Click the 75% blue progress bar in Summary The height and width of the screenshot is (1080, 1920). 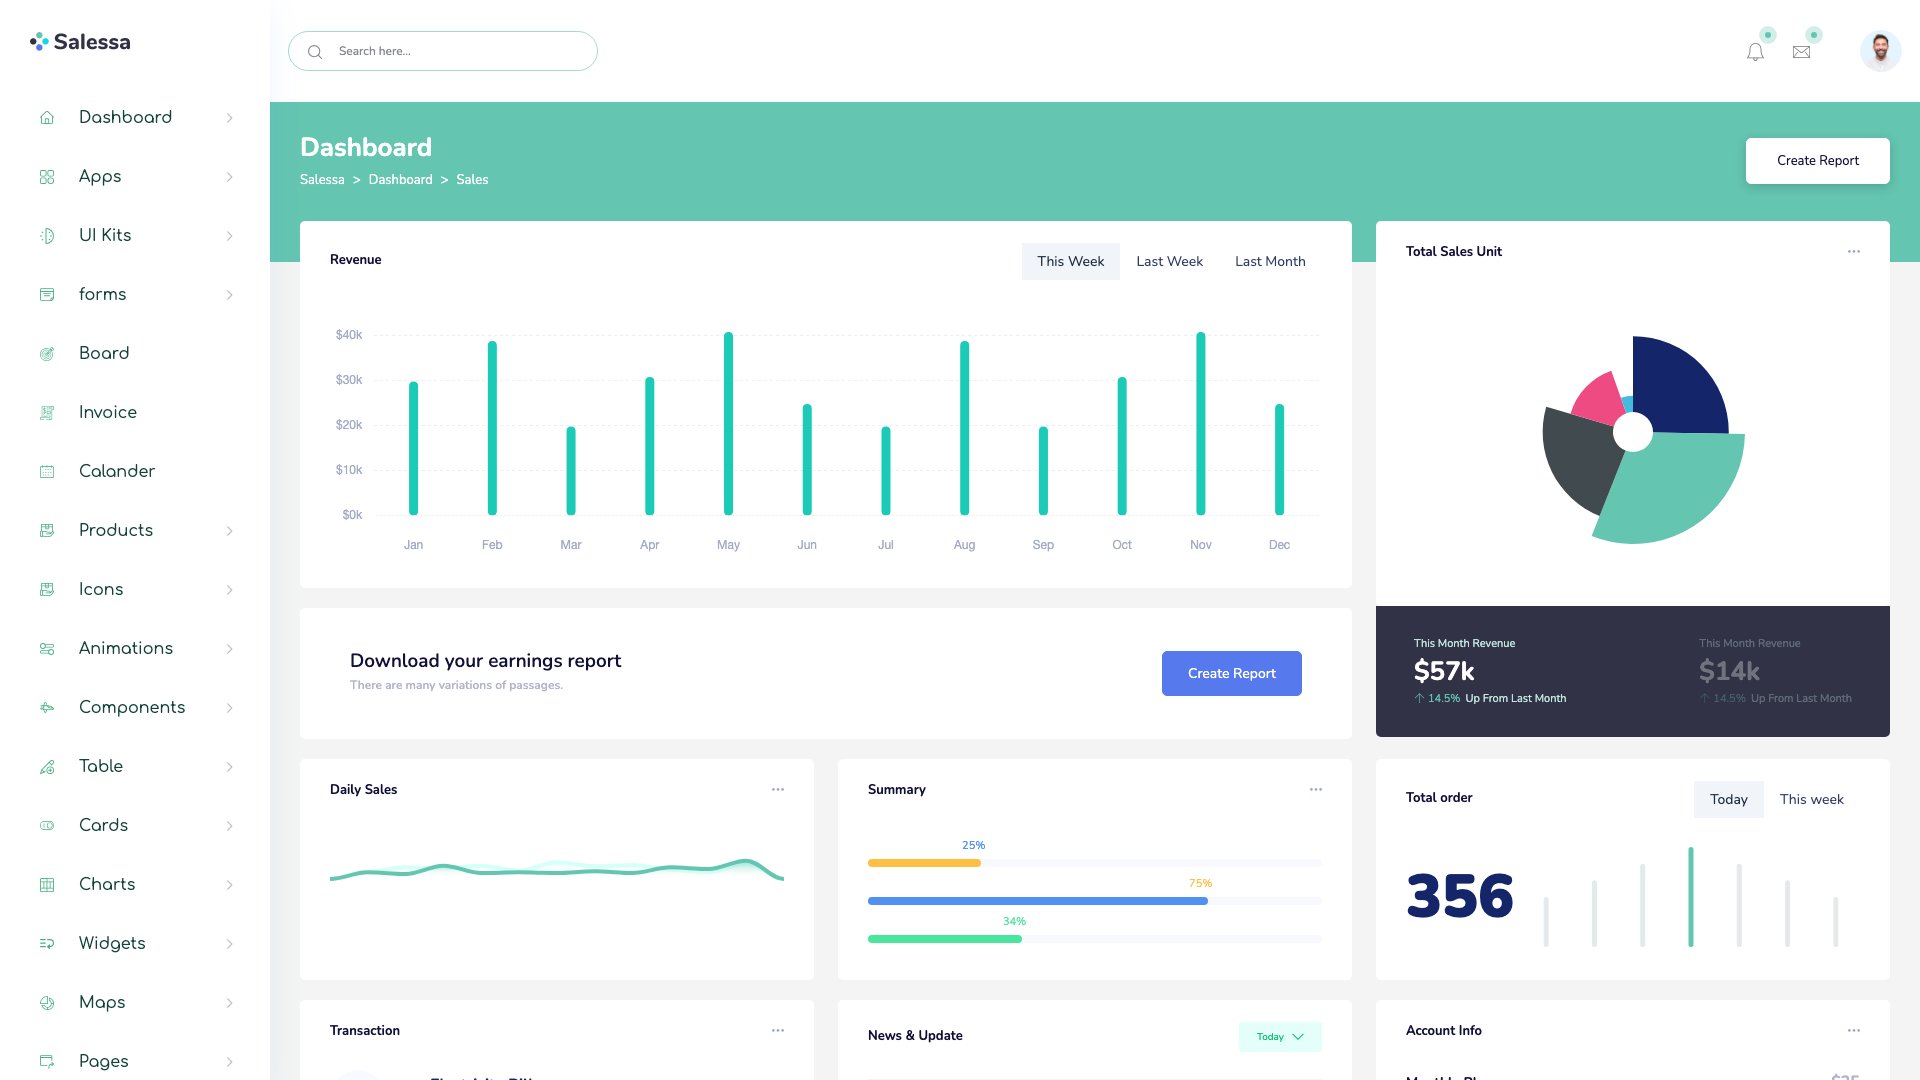pos(1037,900)
